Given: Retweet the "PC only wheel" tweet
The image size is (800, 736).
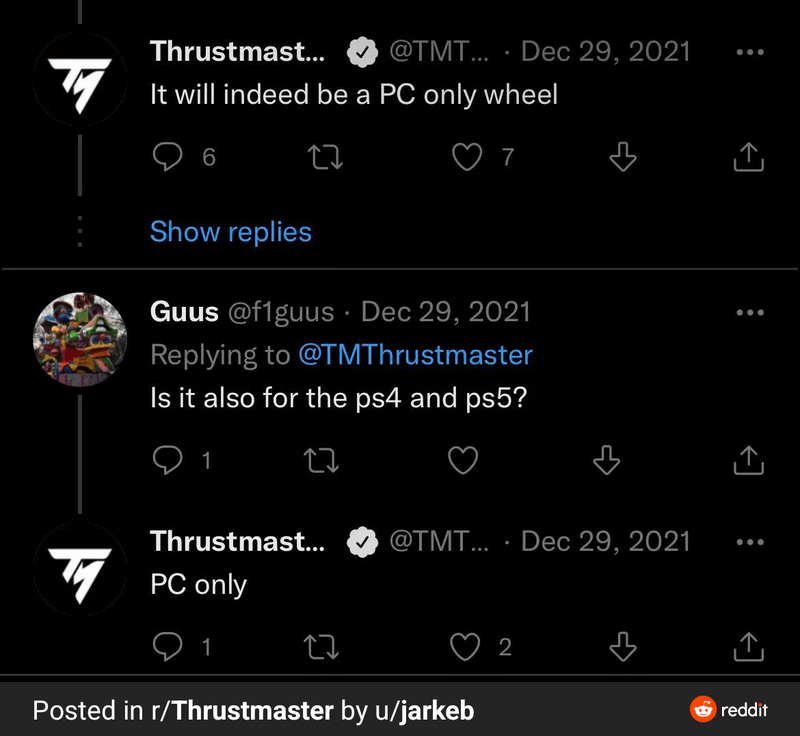Looking at the screenshot, I should point(321,157).
